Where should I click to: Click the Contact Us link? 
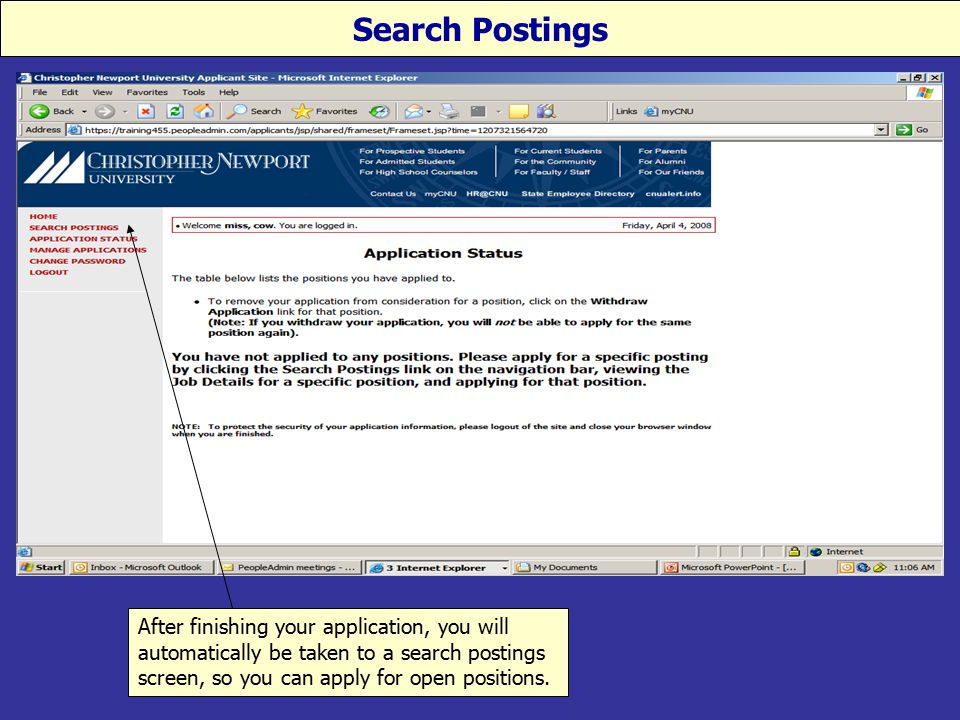392,193
